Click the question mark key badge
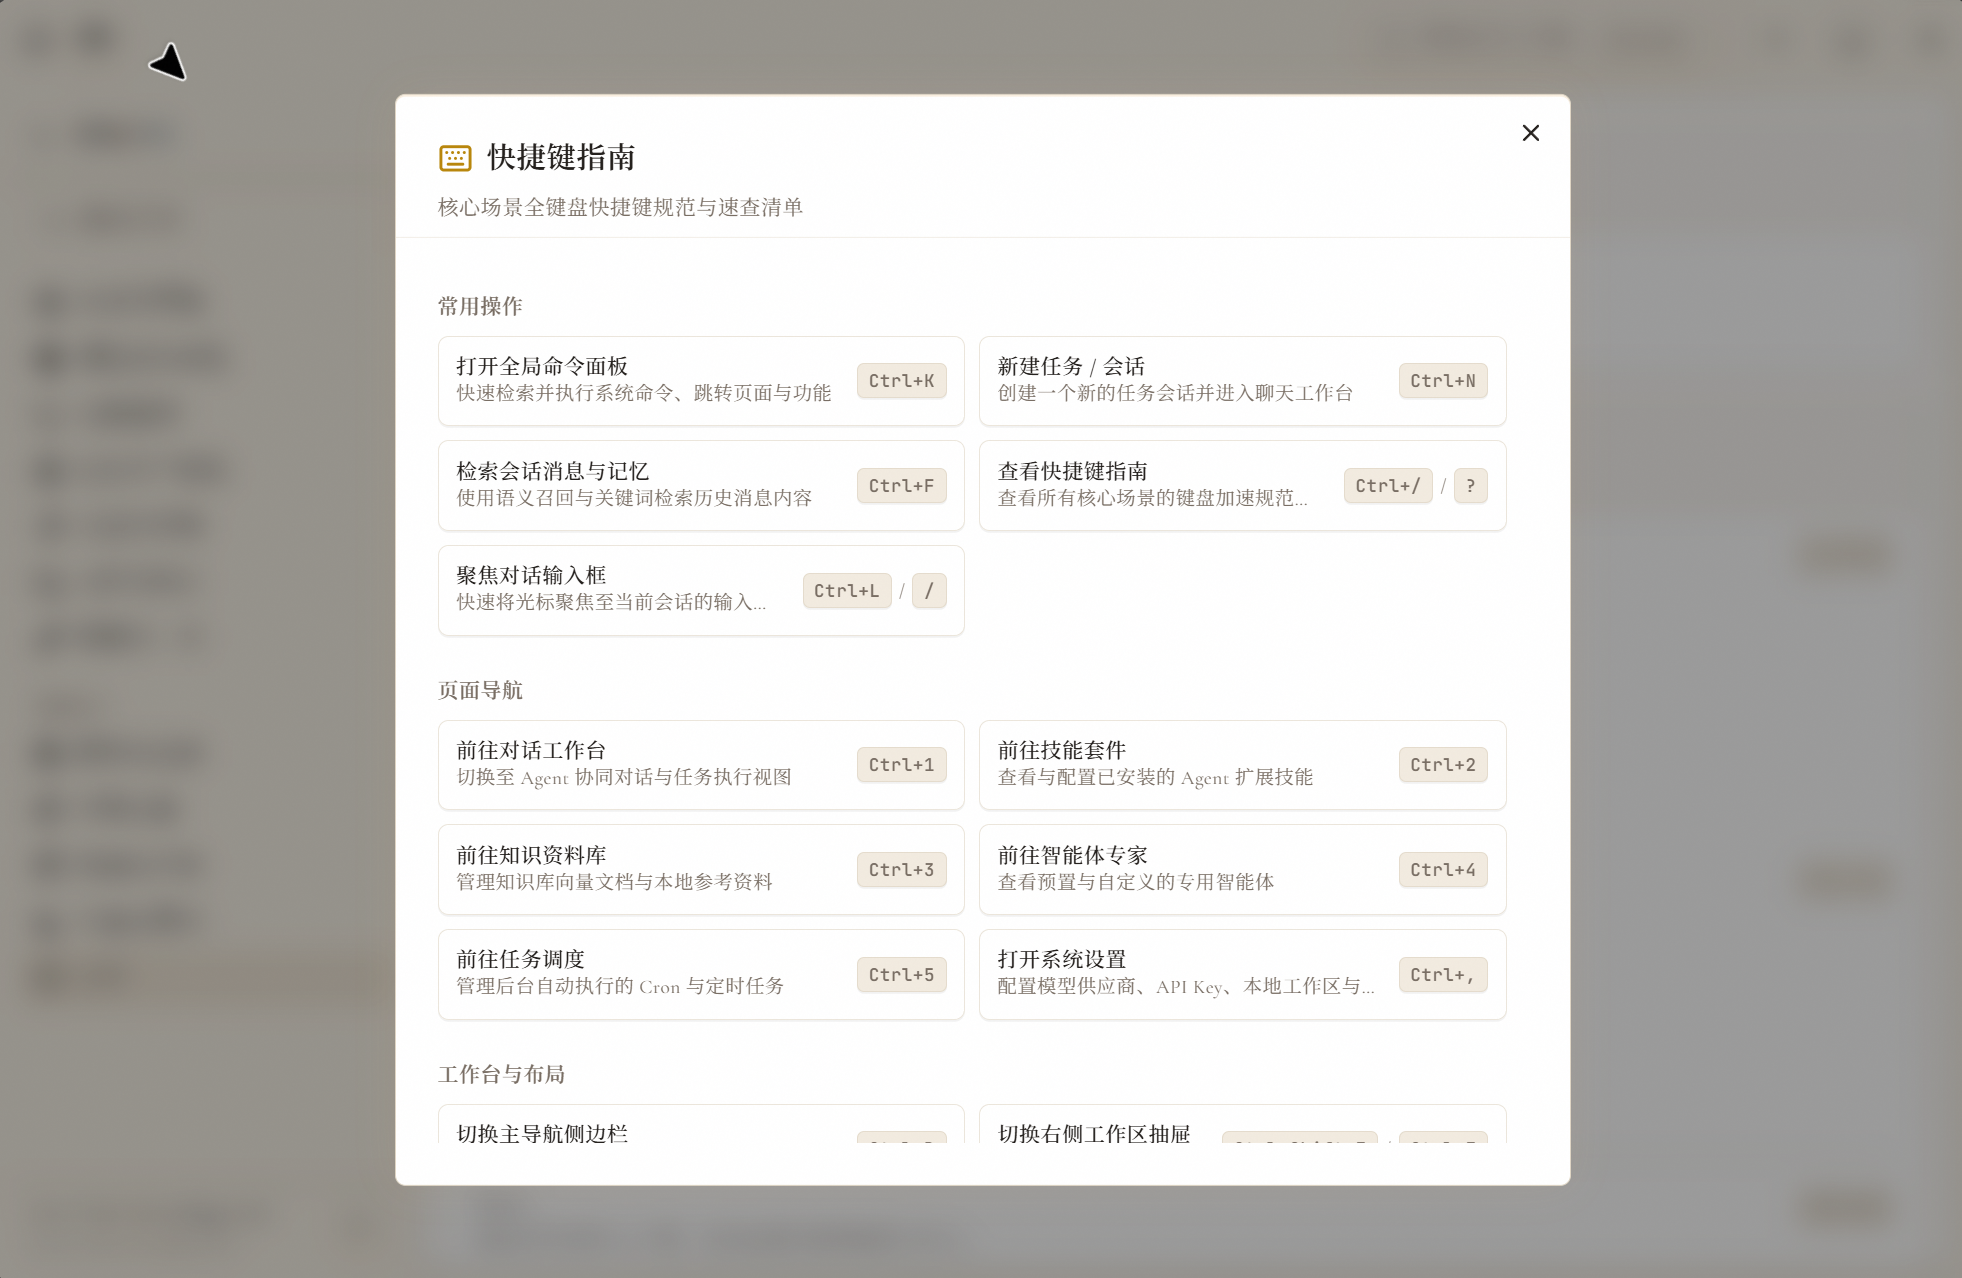The width and height of the screenshot is (1962, 1278). (1470, 486)
